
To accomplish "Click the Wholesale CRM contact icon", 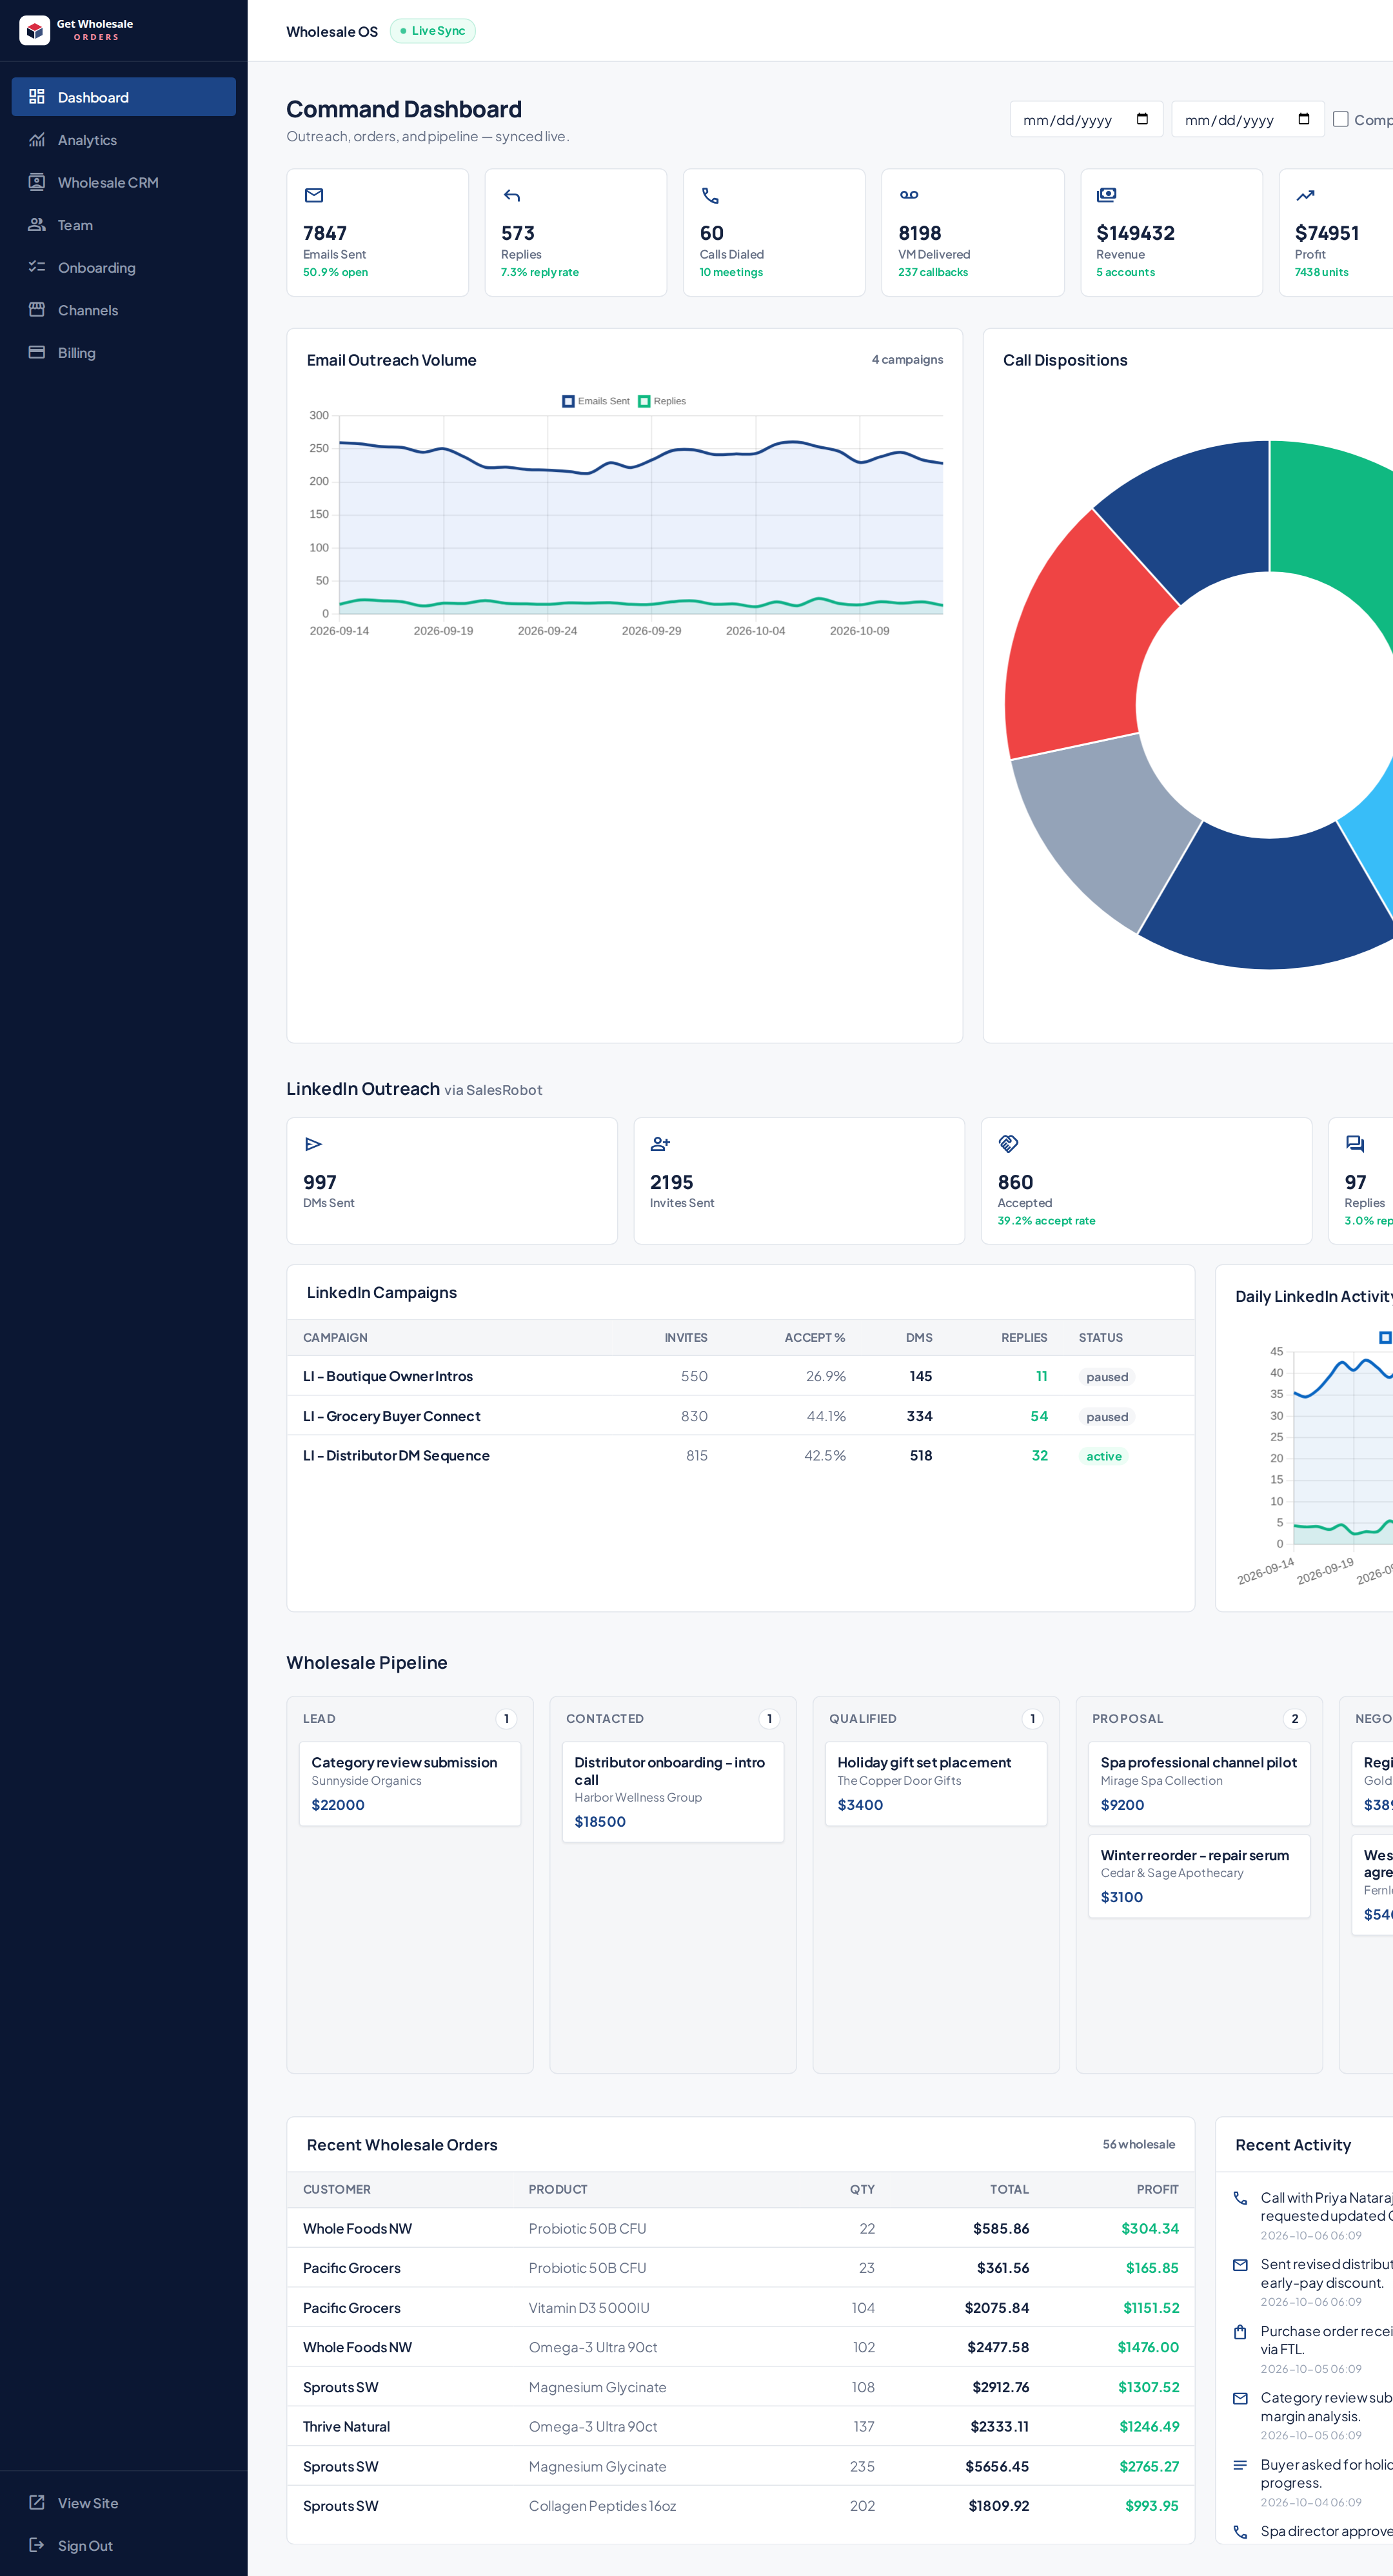I will tap(37, 182).
